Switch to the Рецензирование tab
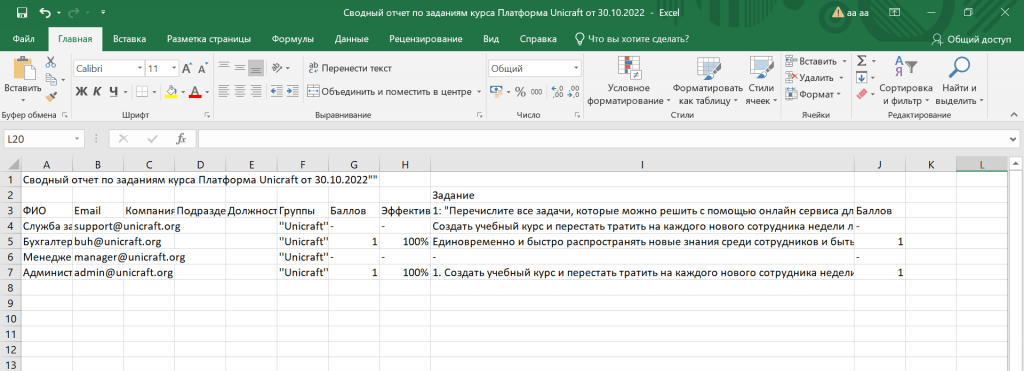 426,39
